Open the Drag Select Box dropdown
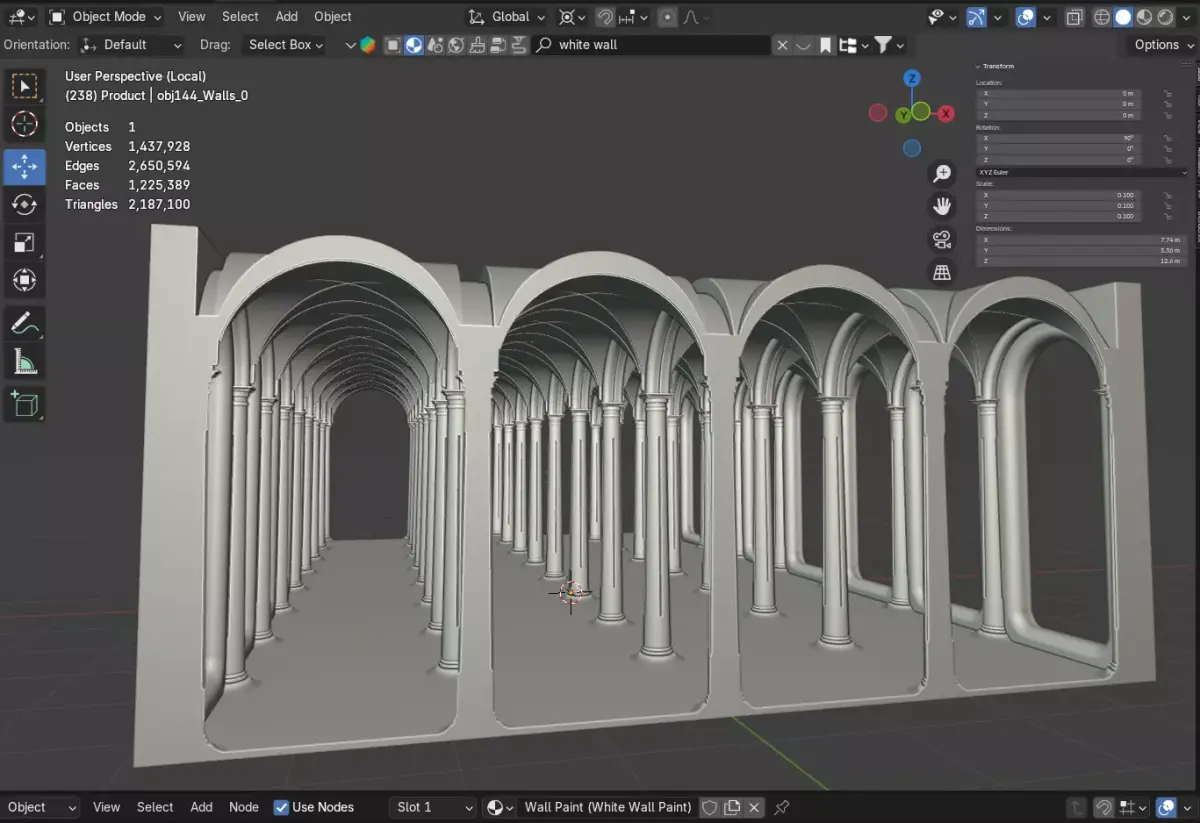Screen dimensions: 1200x823 (285, 45)
